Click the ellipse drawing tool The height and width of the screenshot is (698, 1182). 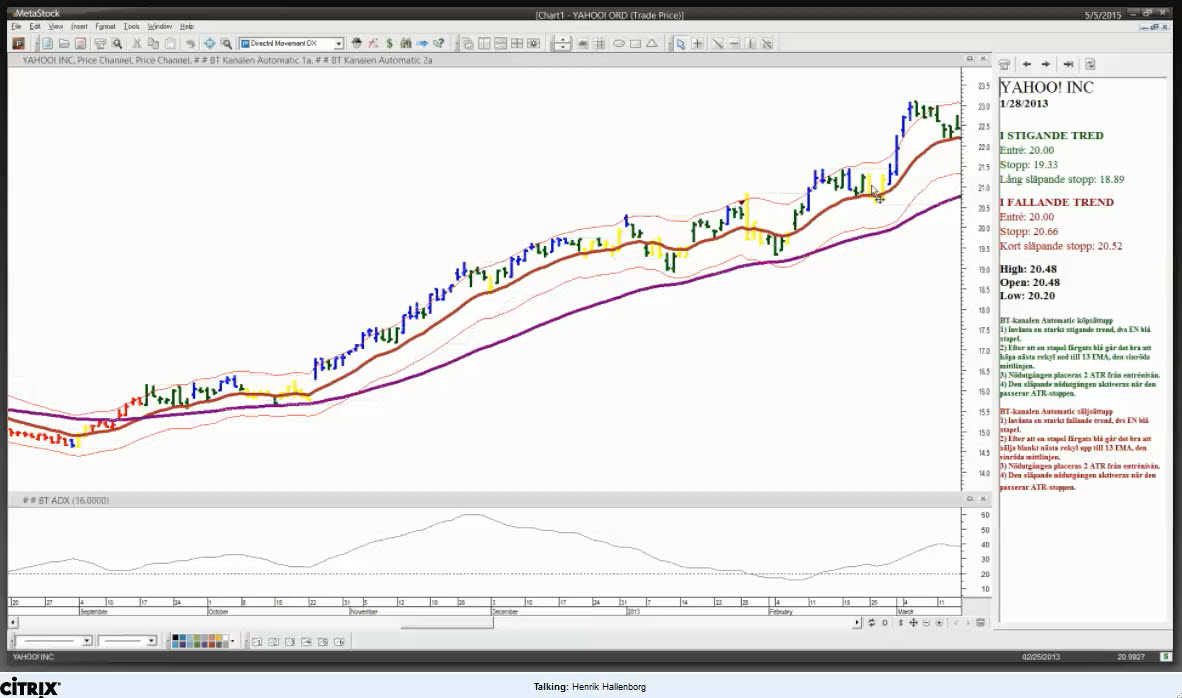click(619, 44)
